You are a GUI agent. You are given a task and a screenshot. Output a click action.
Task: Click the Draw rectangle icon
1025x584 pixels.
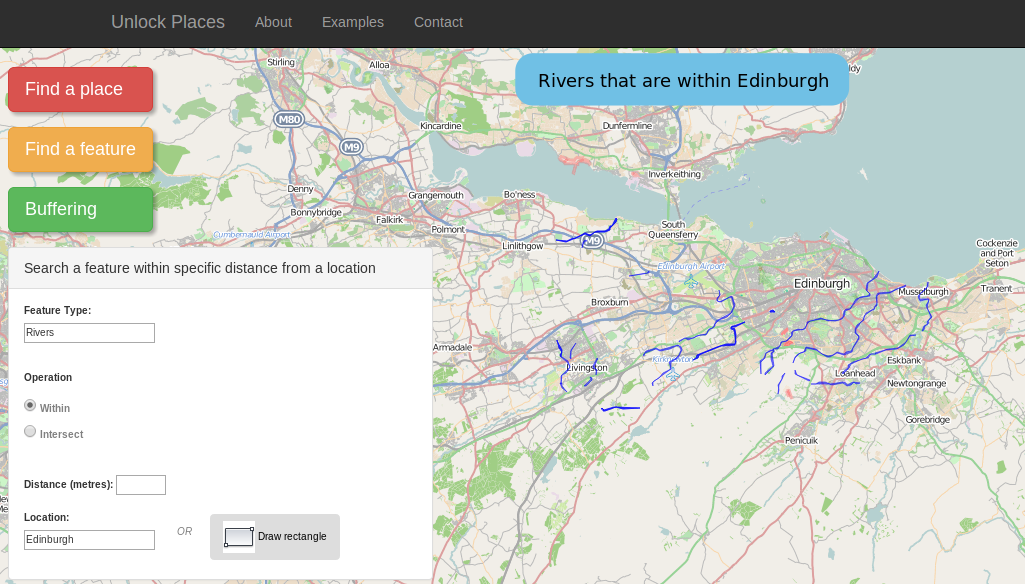coord(239,537)
